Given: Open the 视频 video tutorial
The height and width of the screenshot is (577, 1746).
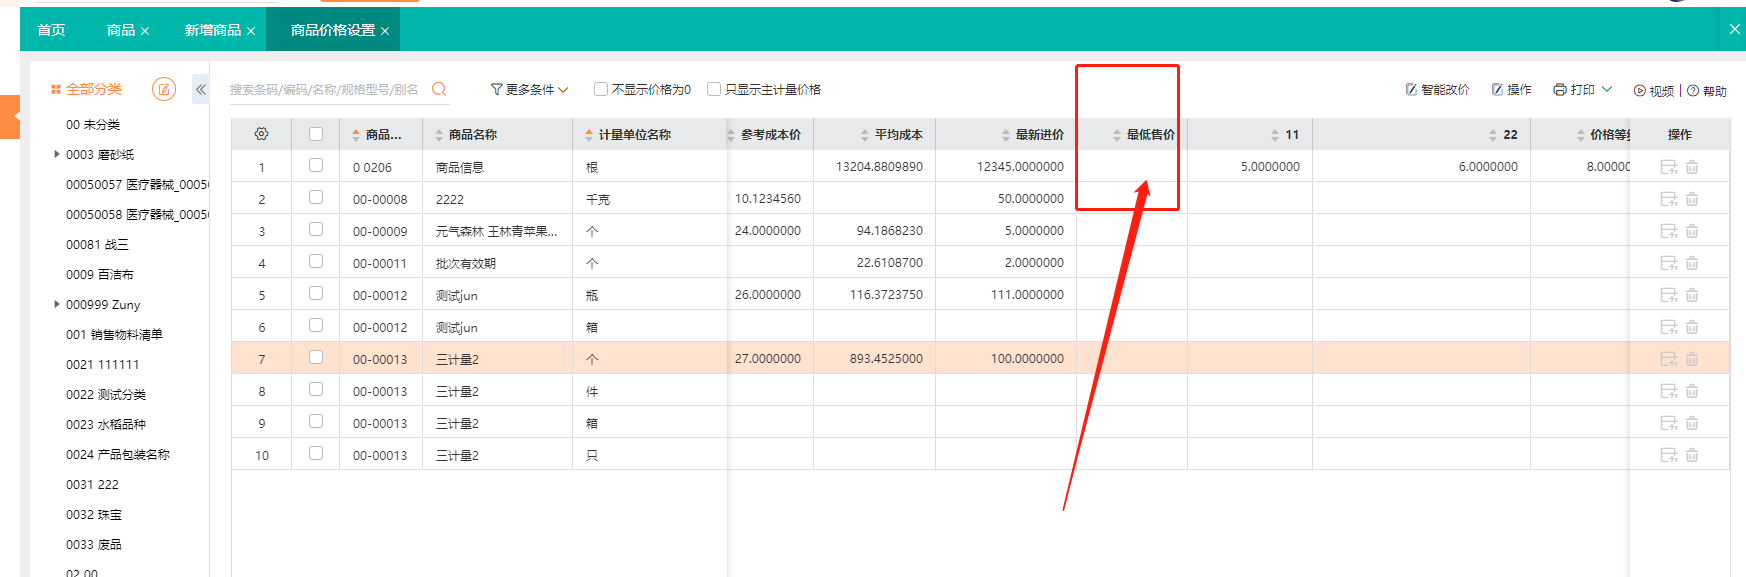Looking at the screenshot, I should (x=1654, y=91).
